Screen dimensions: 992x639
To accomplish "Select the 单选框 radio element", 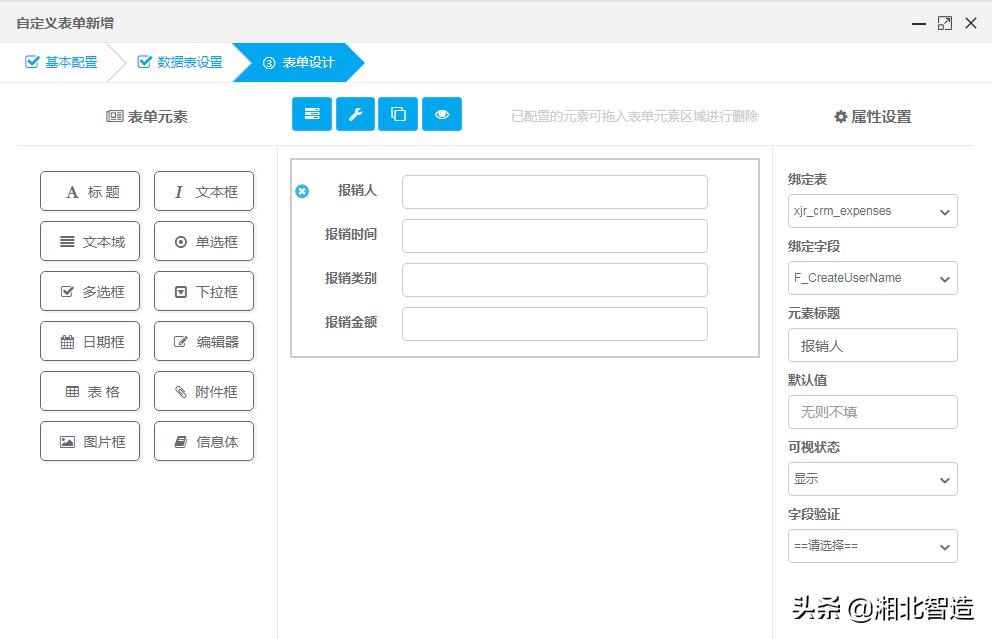I will click(x=204, y=241).
